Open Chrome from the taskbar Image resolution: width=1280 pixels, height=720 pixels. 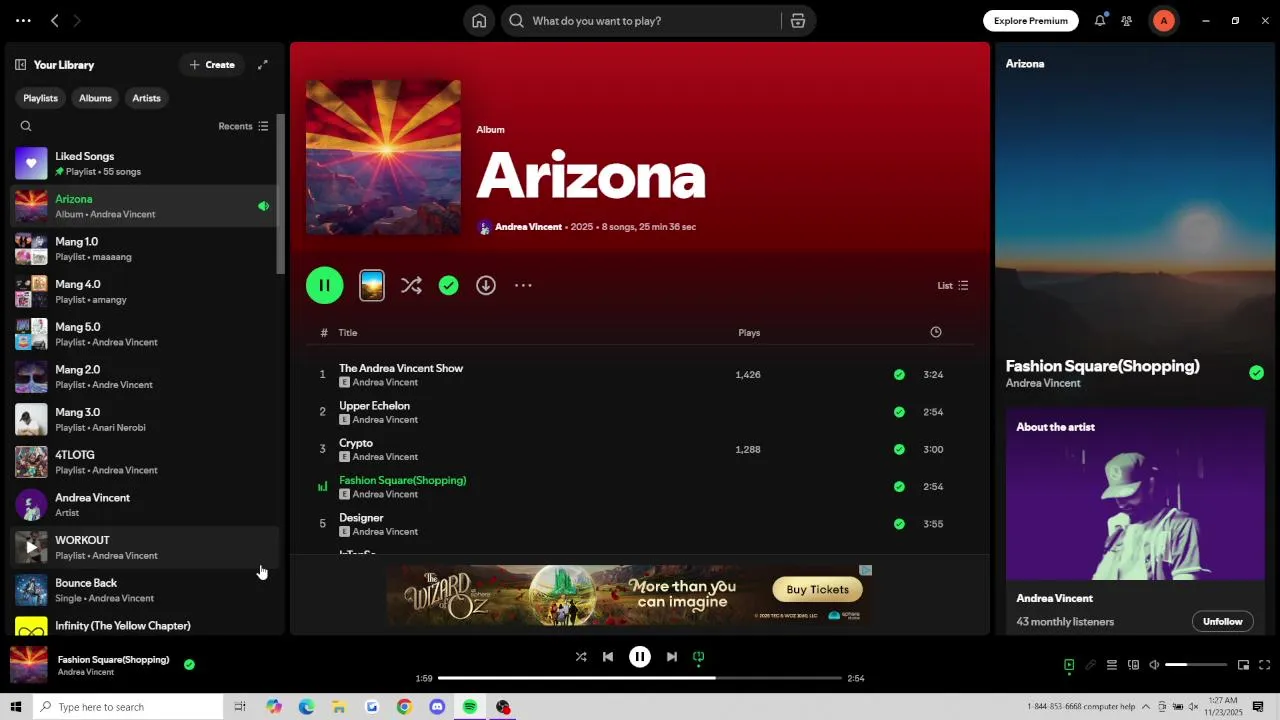tap(404, 707)
